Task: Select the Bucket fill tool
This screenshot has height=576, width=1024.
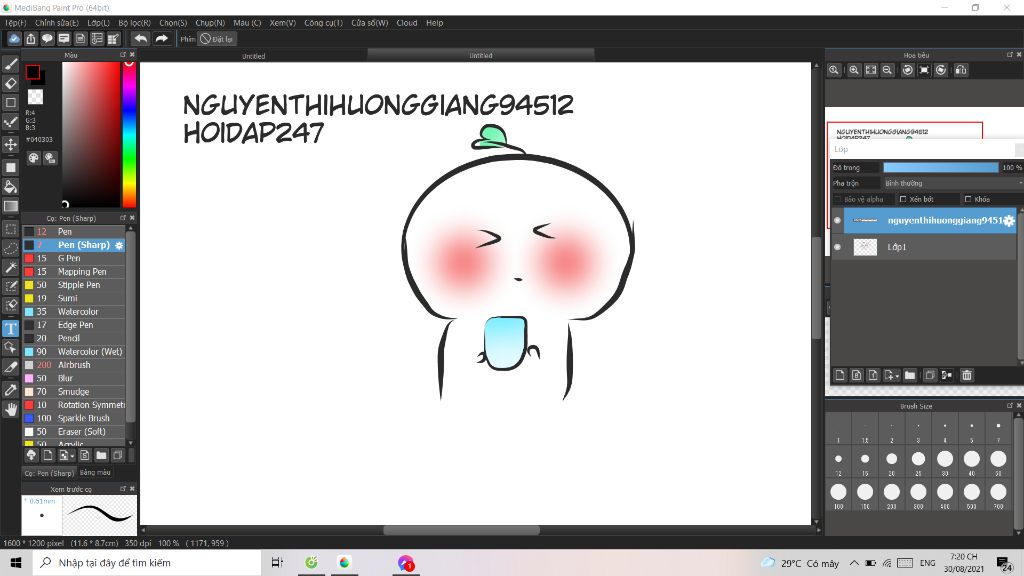Action: [x=10, y=187]
